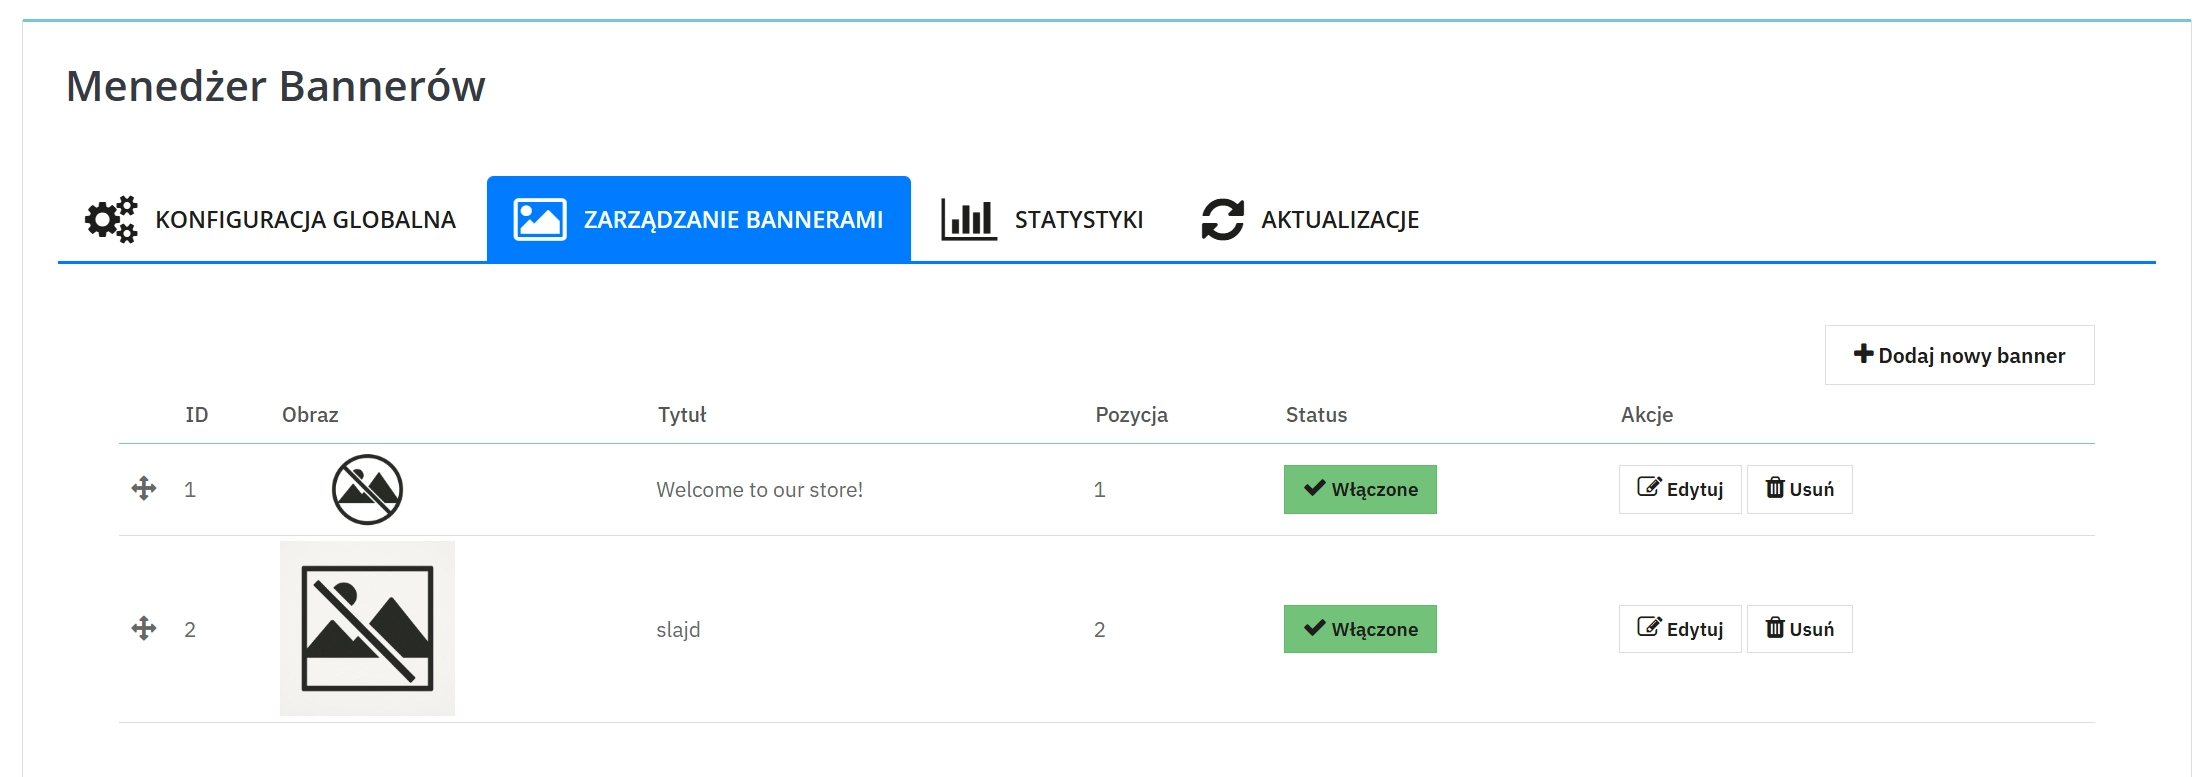This screenshot has height=777, width=2196.
Task: Click the plus icon on Dodaj nowy banner
Action: click(1863, 354)
